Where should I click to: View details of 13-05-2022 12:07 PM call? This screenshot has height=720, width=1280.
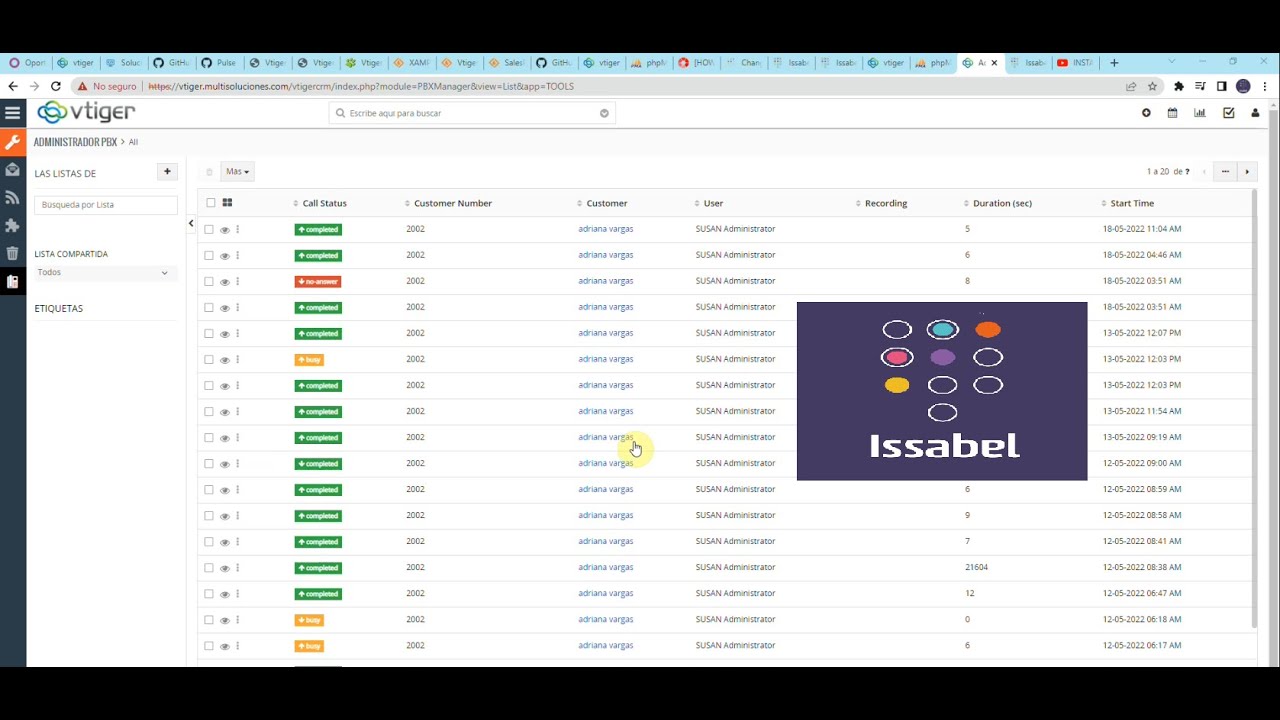[224, 334]
